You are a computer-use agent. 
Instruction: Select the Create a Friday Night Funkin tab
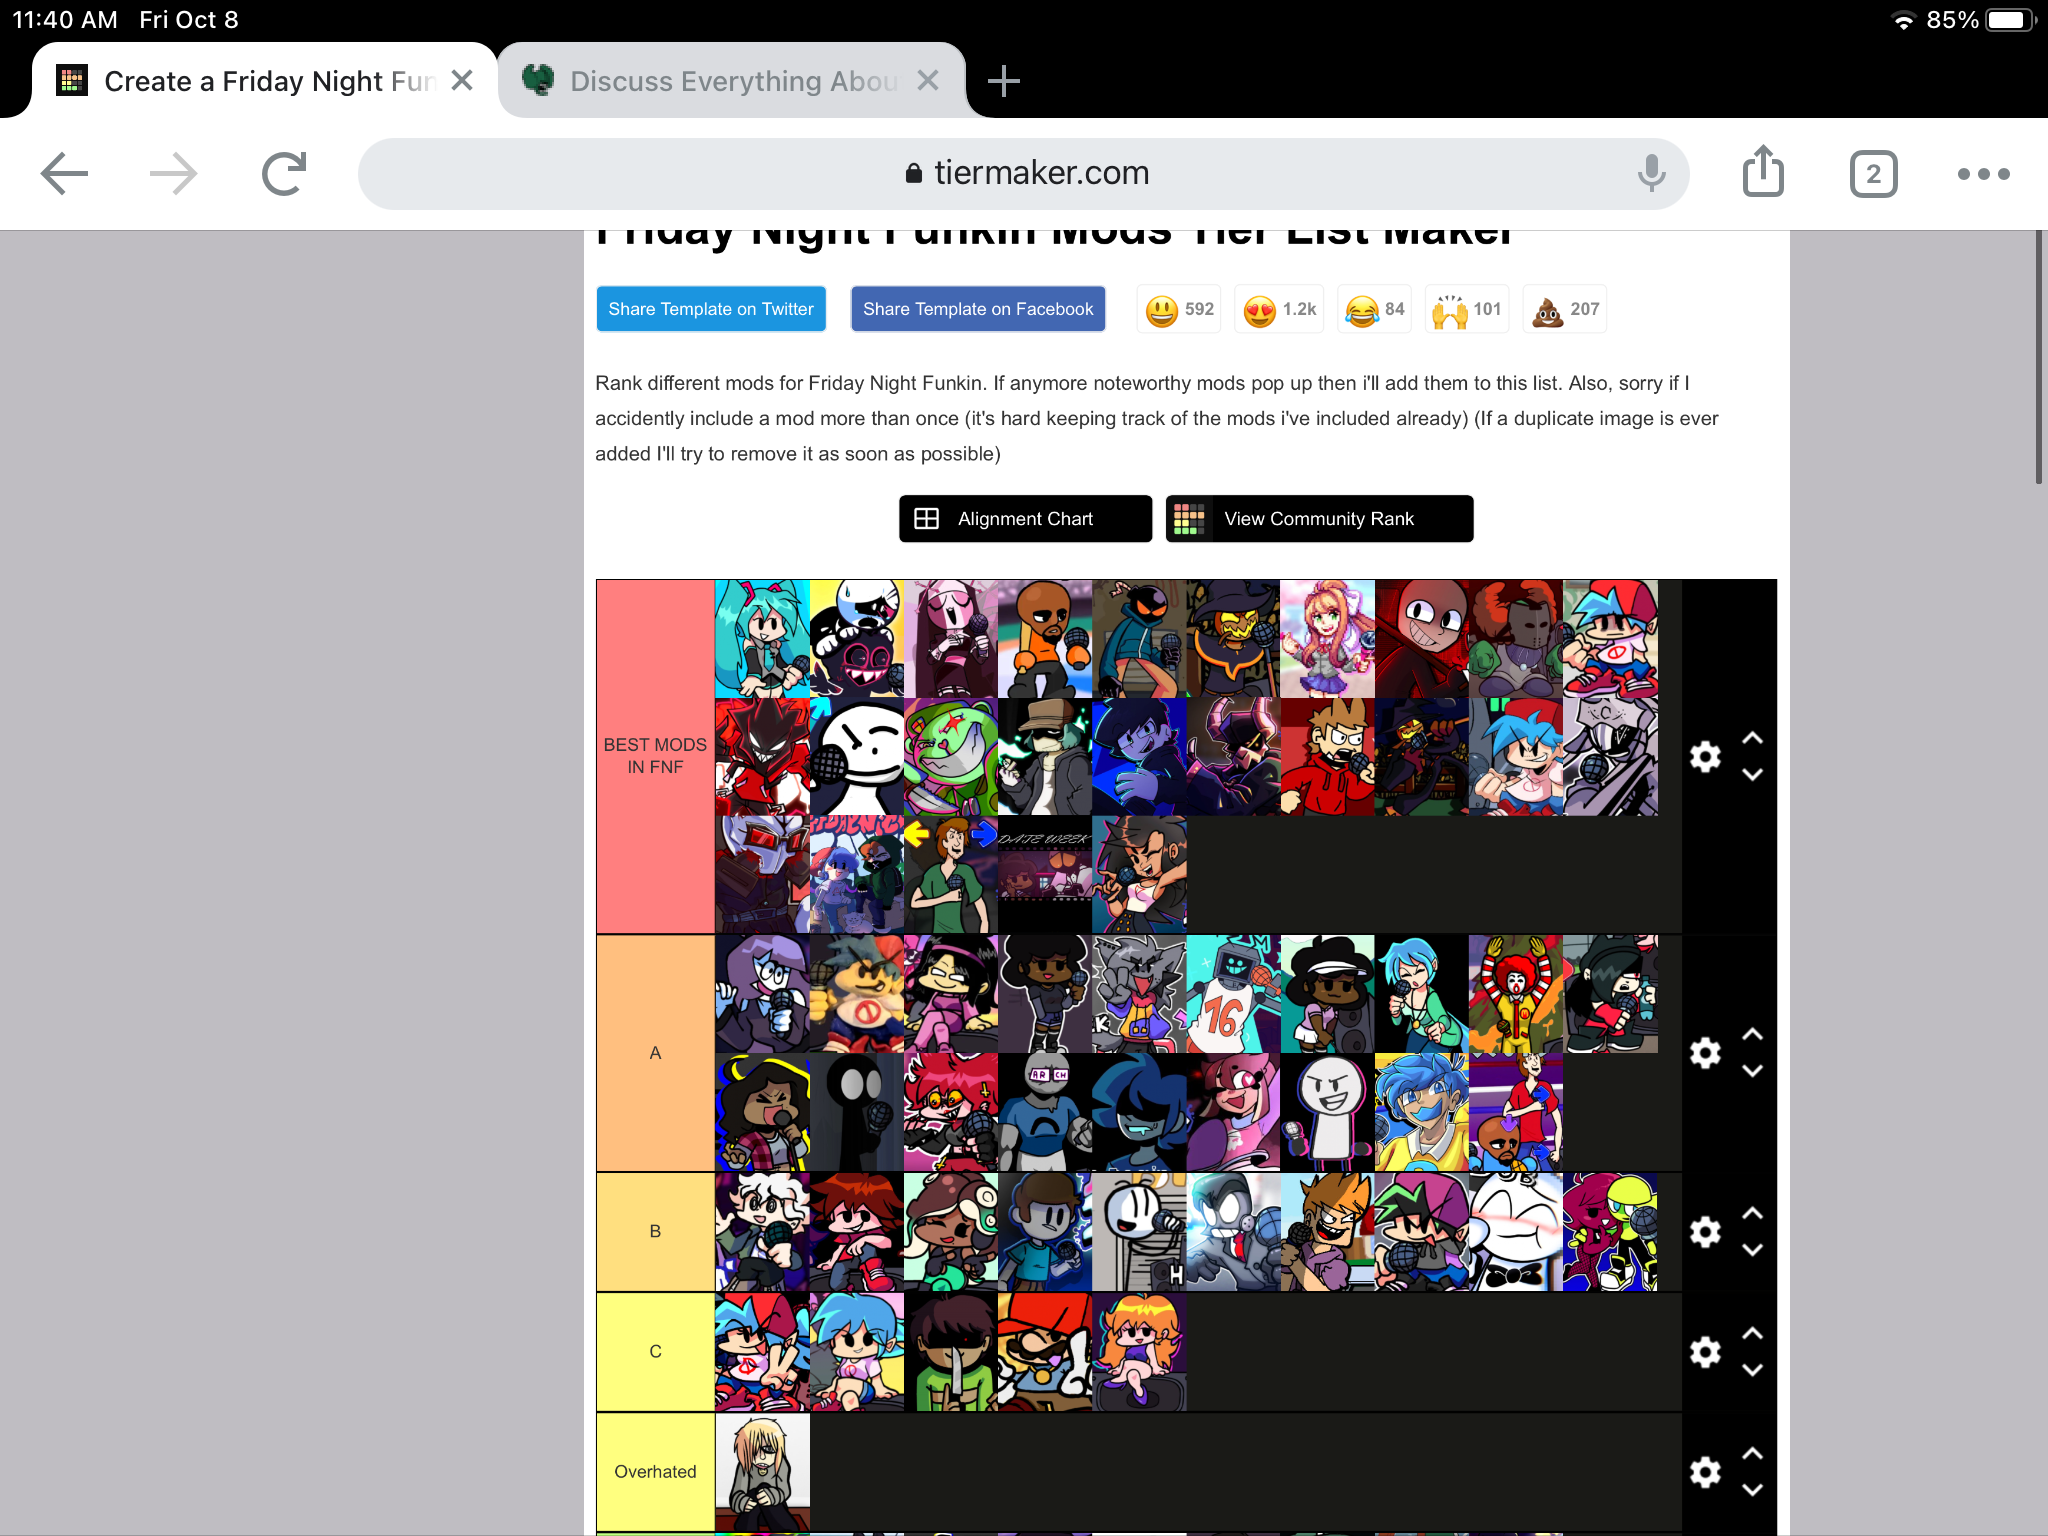click(x=265, y=81)
